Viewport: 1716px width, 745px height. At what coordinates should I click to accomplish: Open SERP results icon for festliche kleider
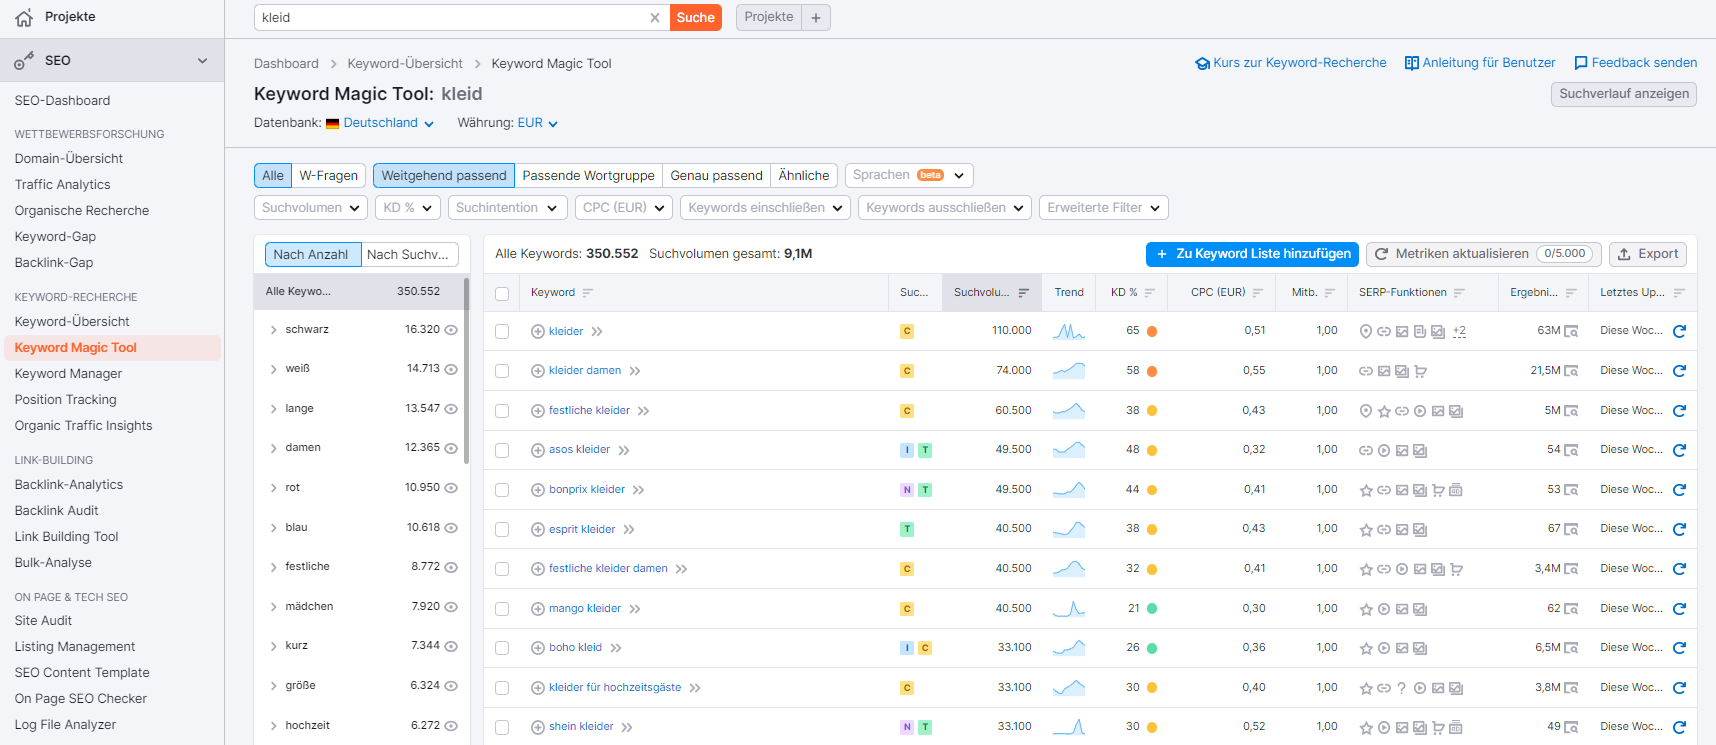point(1571,411)
